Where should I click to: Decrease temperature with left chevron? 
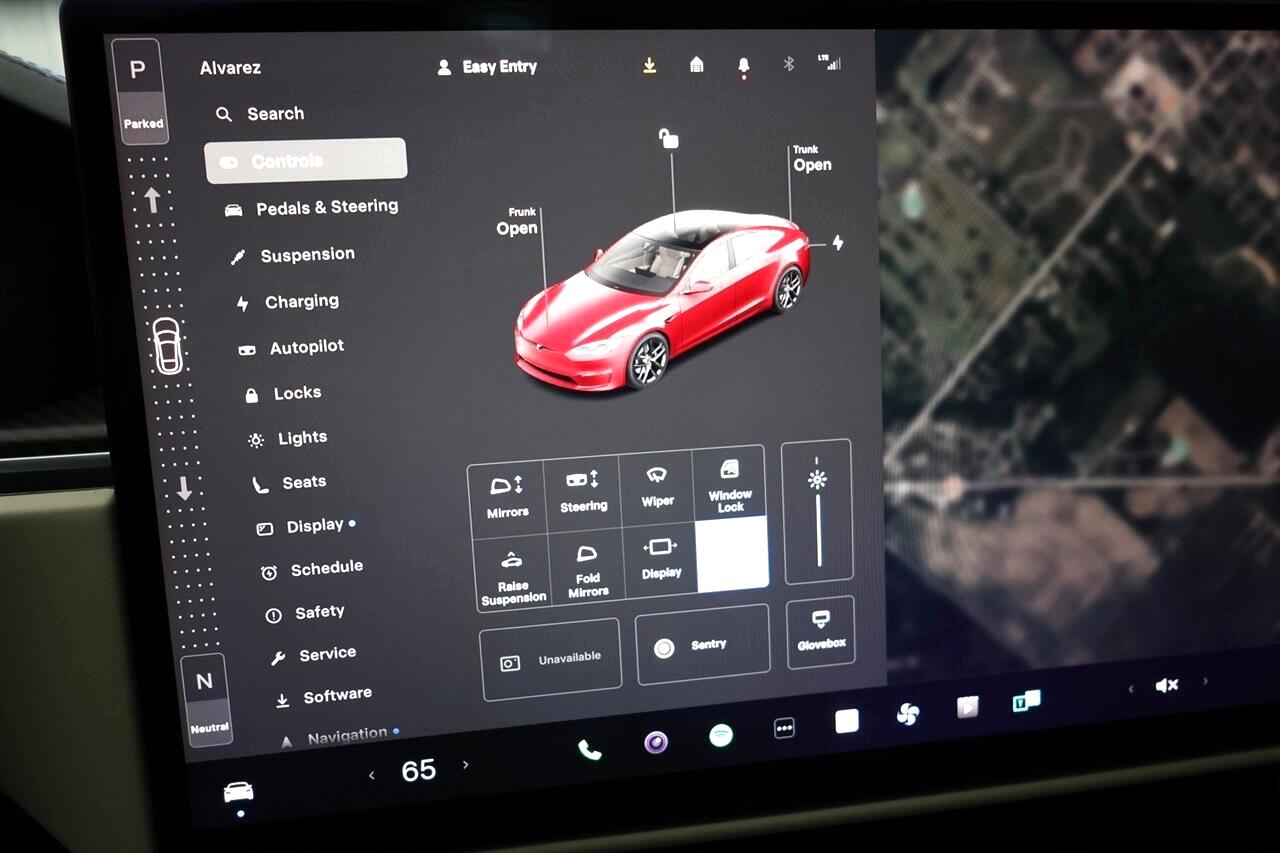372,775
